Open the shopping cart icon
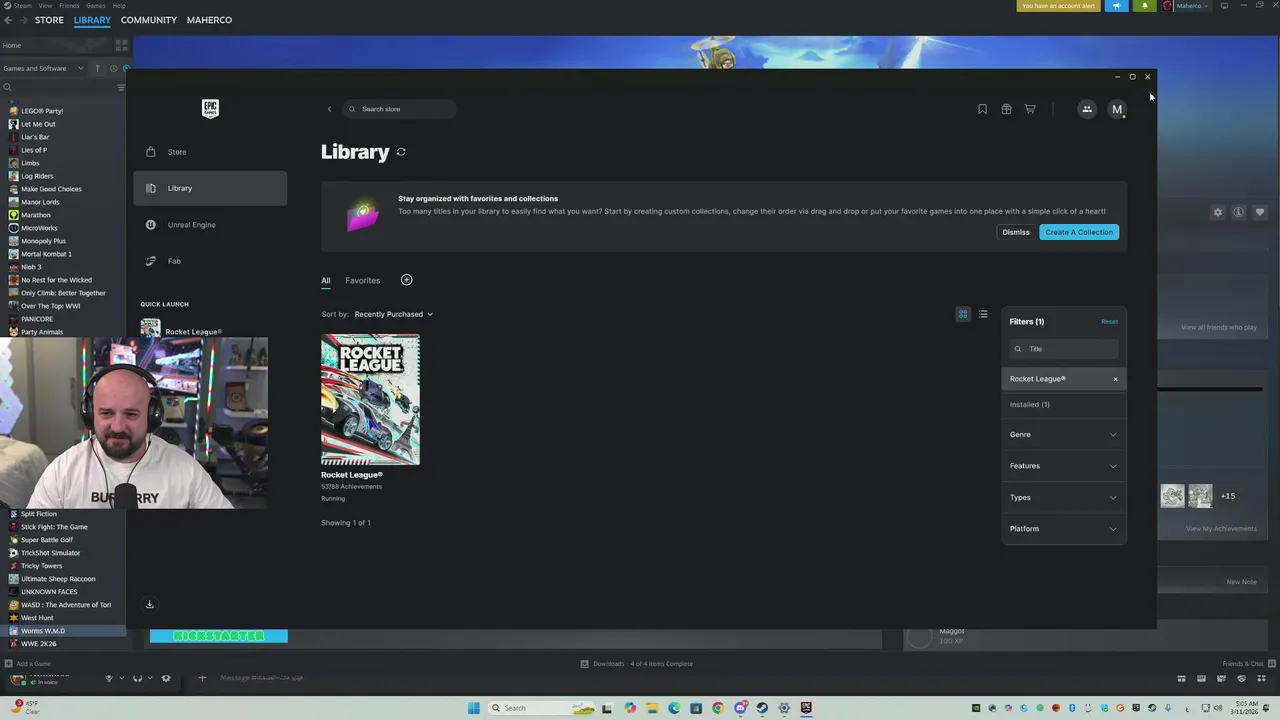This screenshot has height=720, width=1280. (x=1030, y=109)
